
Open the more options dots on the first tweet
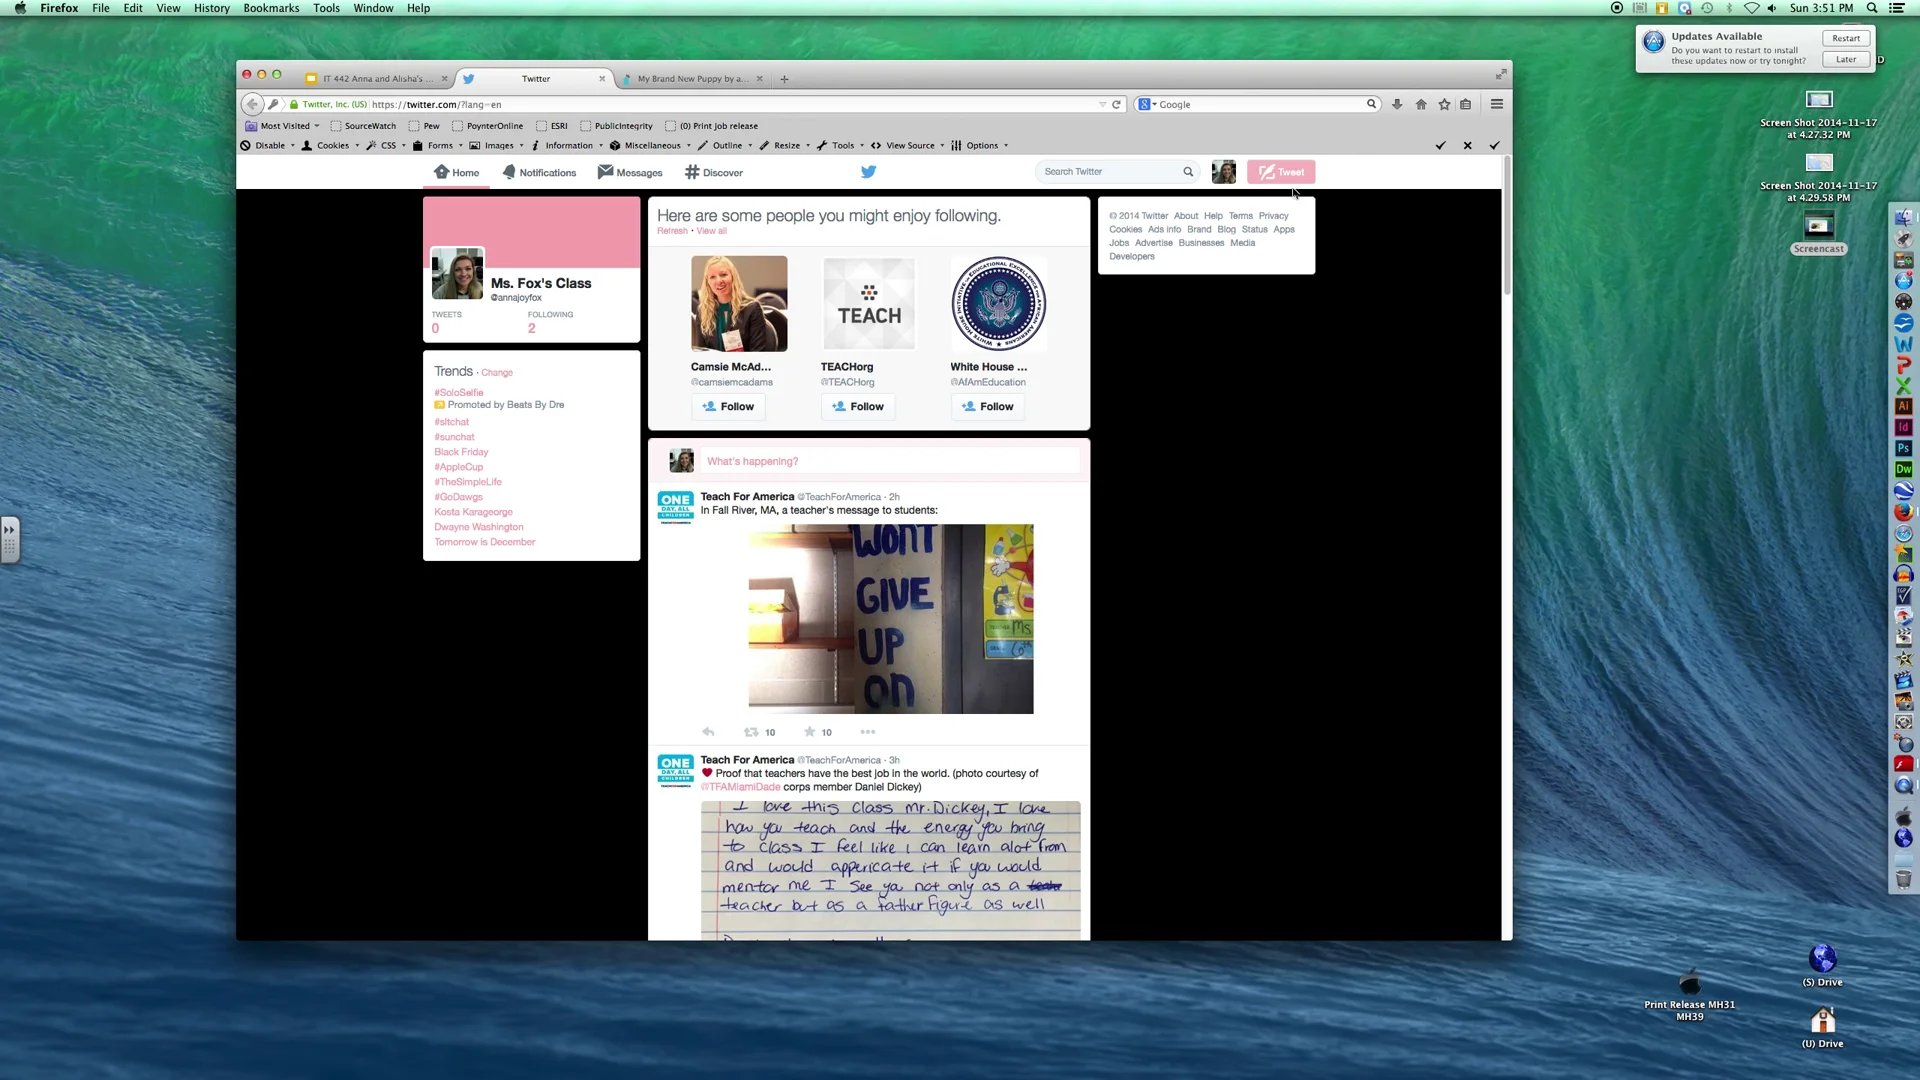click(868, 732)
